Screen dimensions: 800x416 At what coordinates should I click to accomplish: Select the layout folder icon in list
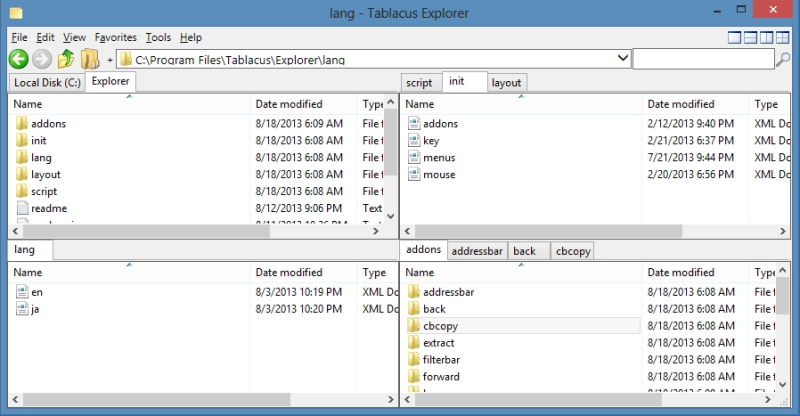click(x=21, y=174)
